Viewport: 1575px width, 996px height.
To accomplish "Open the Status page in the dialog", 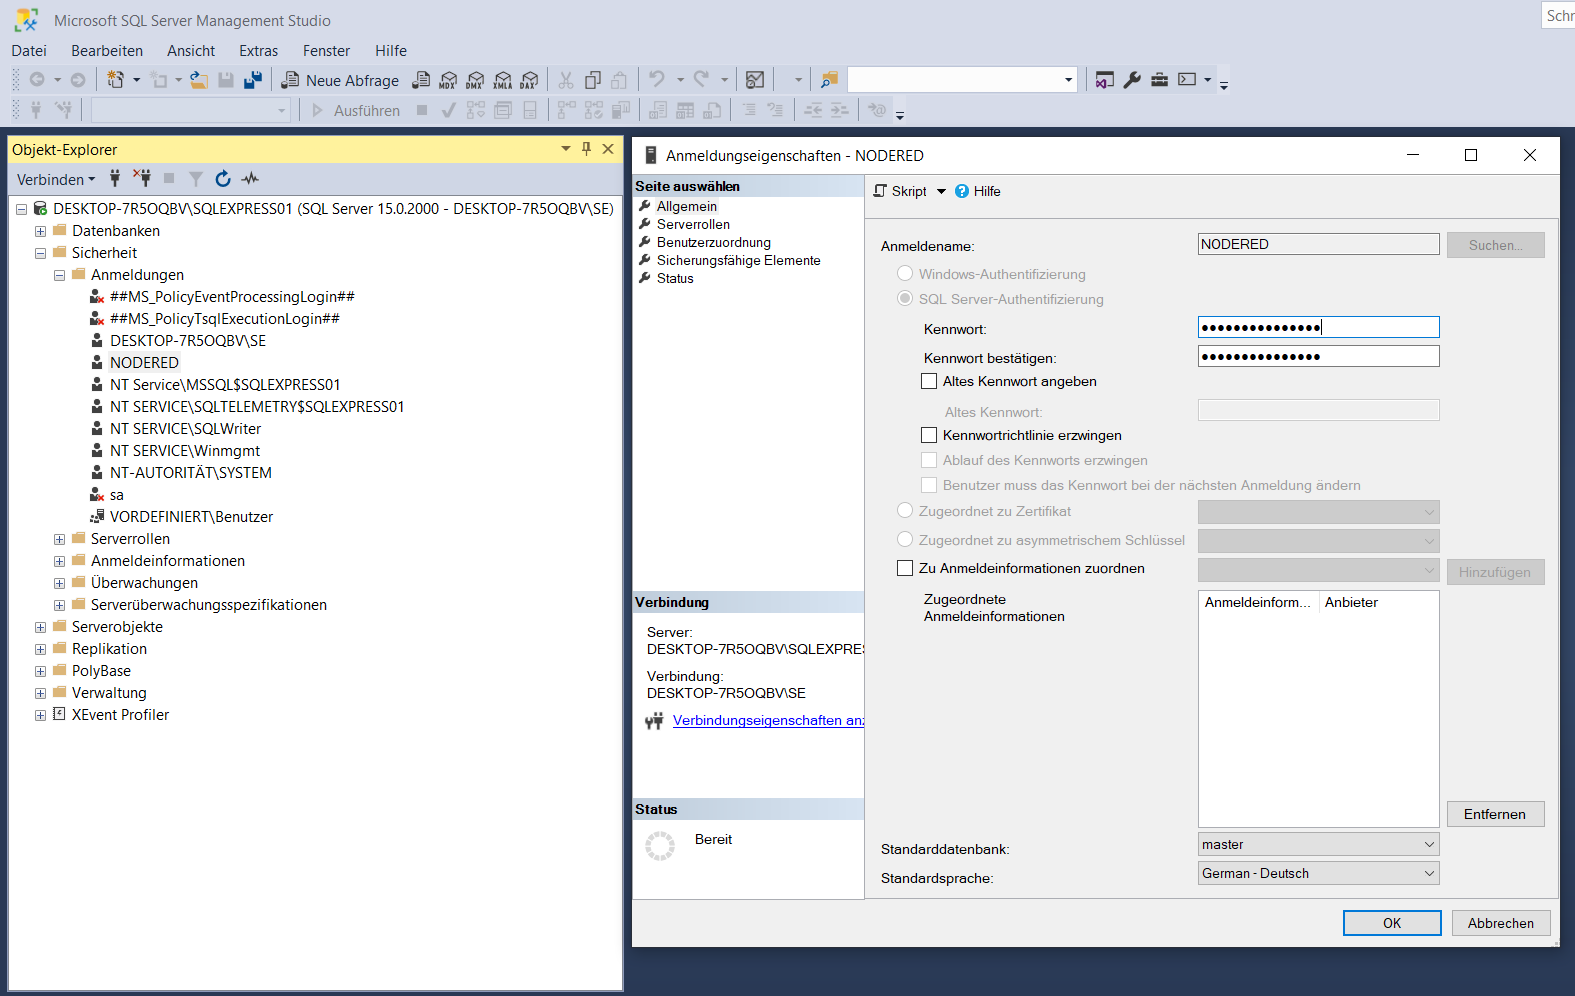I will click(x=675, y=278).
